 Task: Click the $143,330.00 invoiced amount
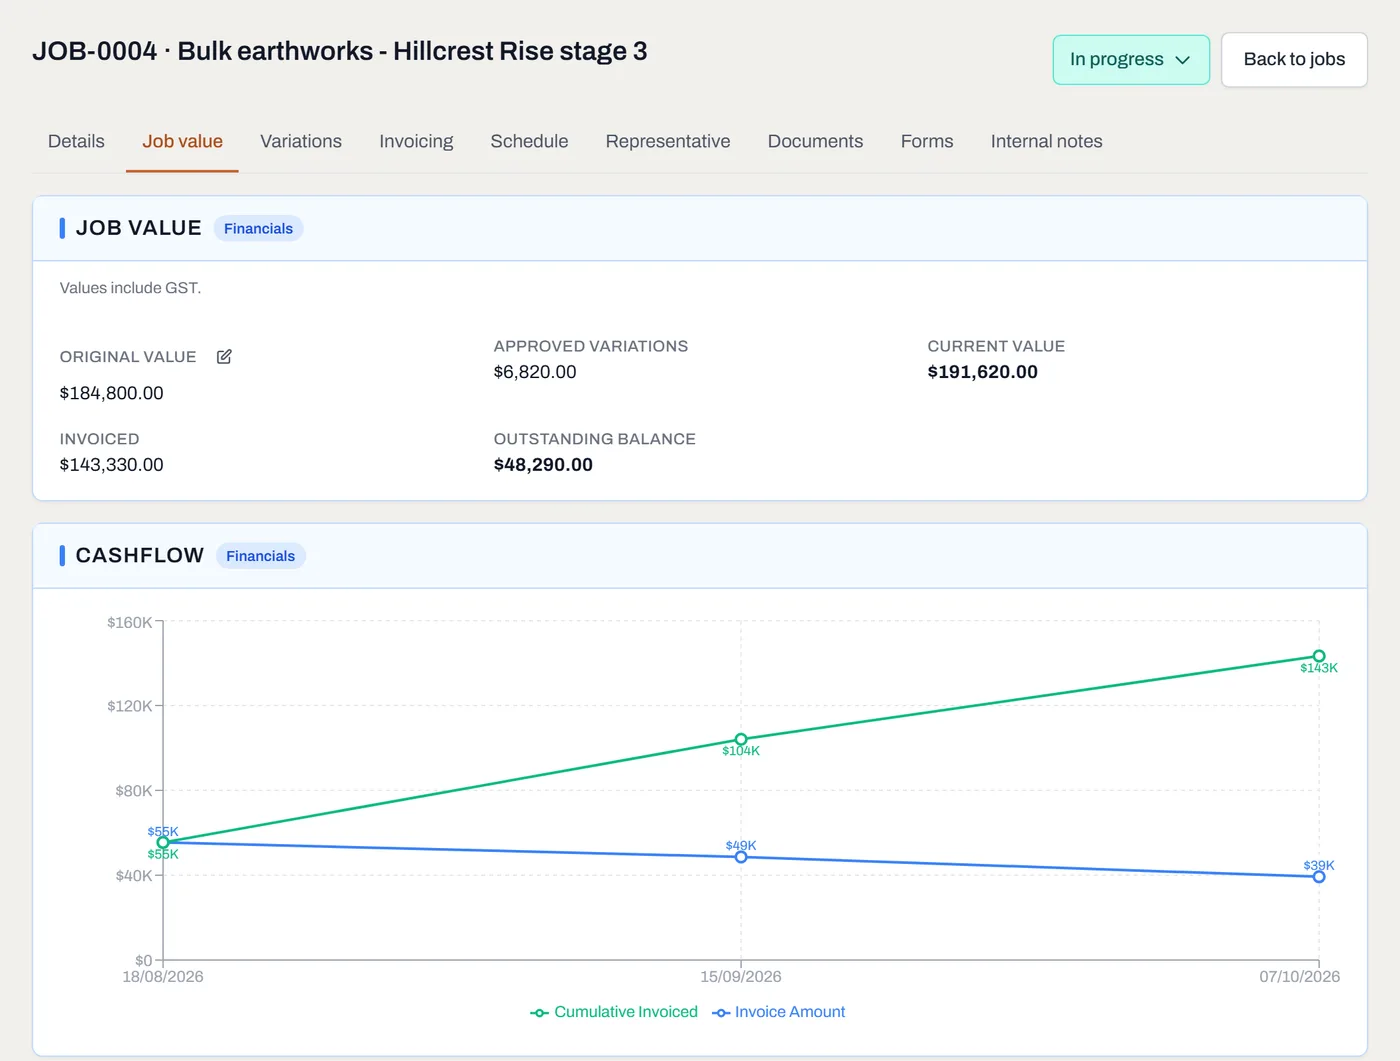111,465
